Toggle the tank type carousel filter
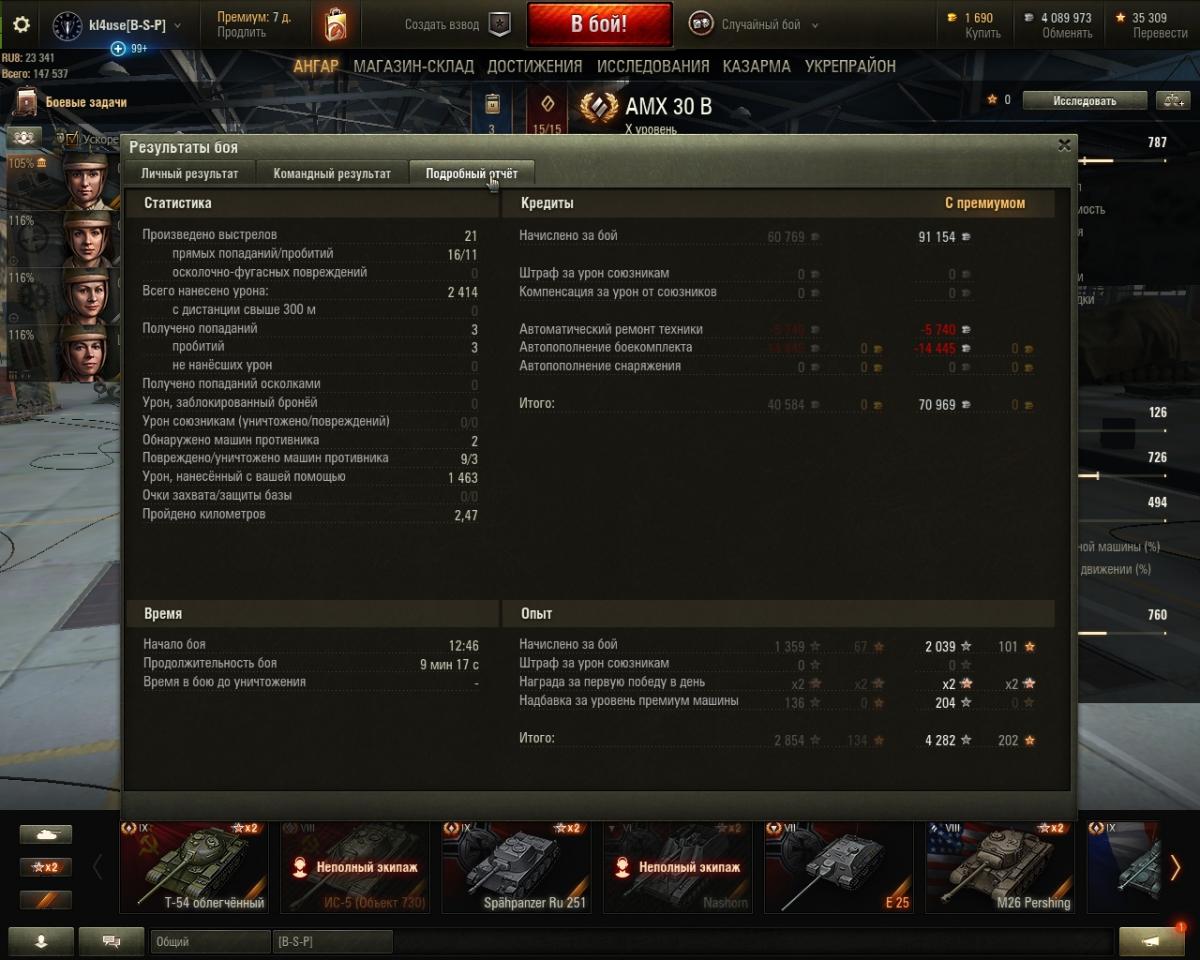 click(x=46, y=834)
